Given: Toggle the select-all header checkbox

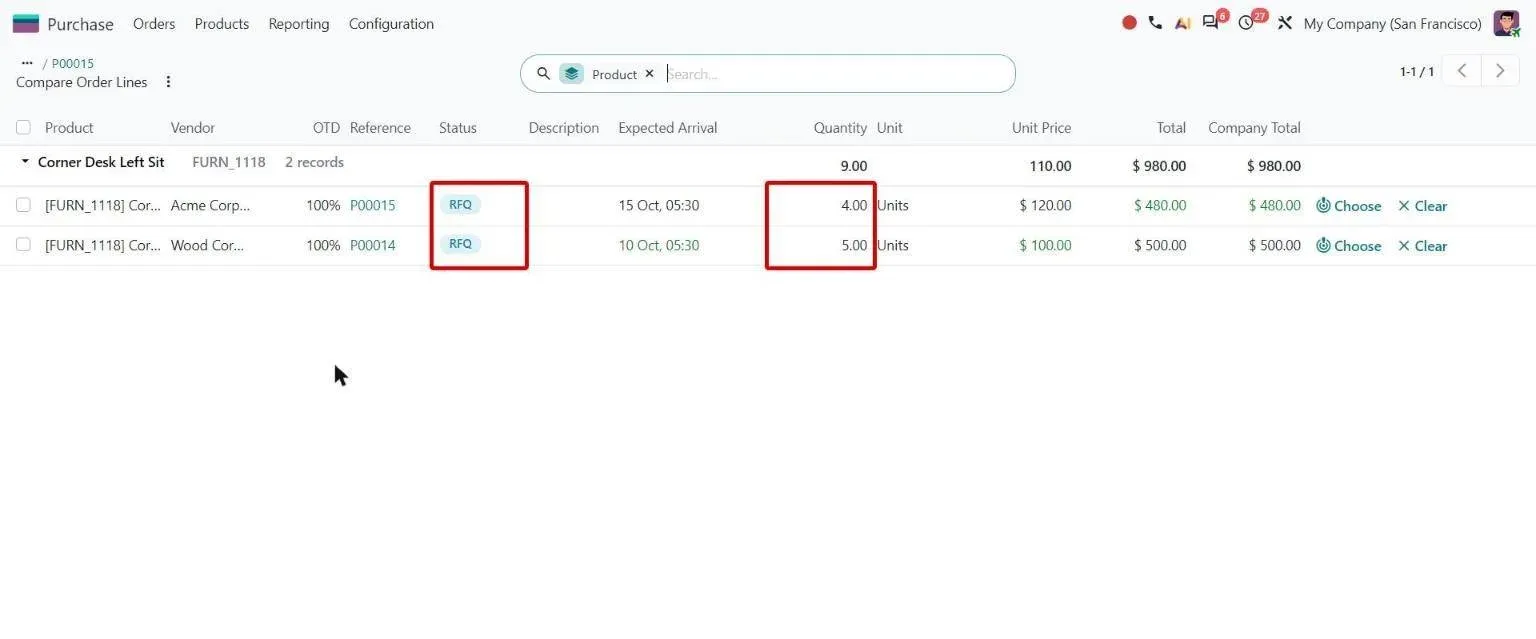Looking at the screenshot, I should tap(23, 128).
